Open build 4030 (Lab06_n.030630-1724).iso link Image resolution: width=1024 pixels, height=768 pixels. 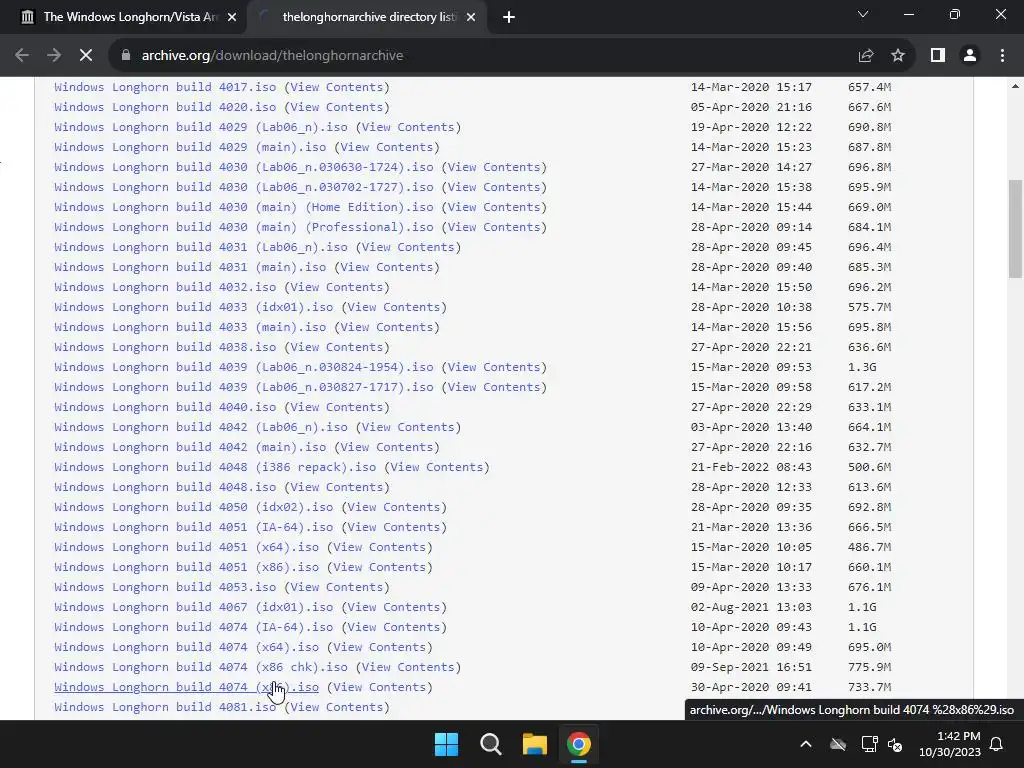click(244, 167)
